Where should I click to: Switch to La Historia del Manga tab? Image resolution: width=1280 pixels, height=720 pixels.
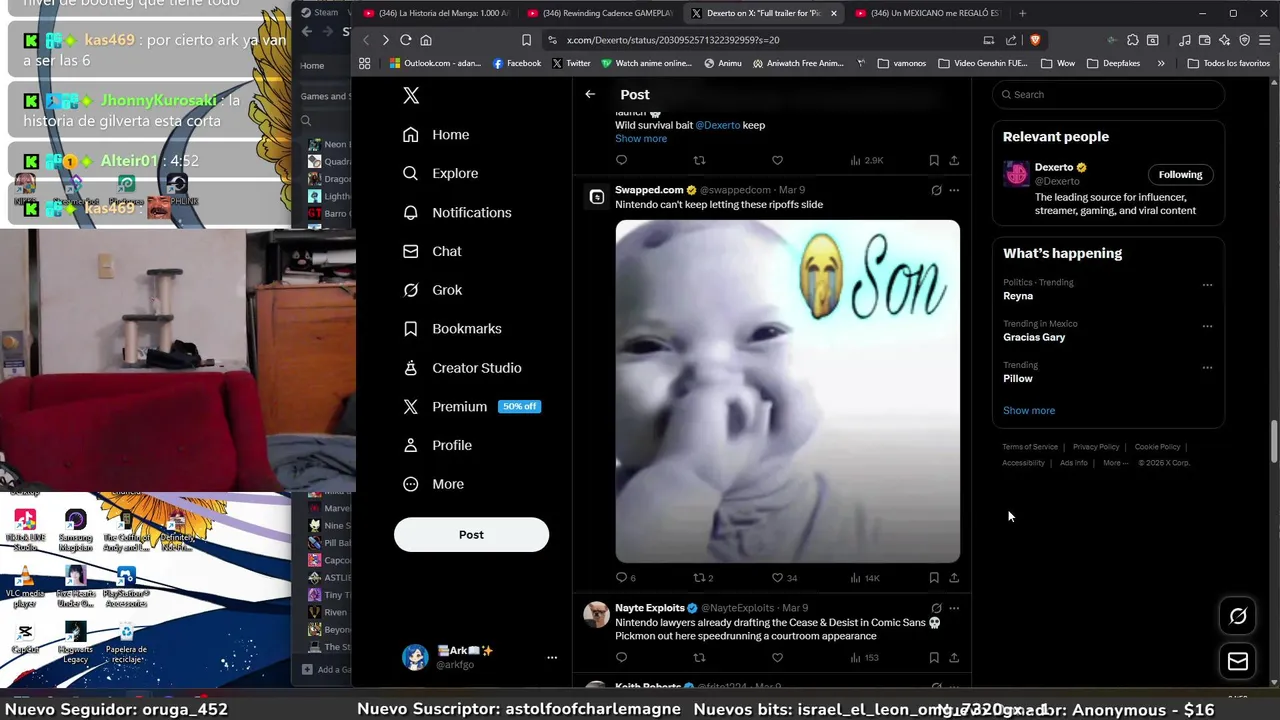pyautogui.click(x=436, y=13)
